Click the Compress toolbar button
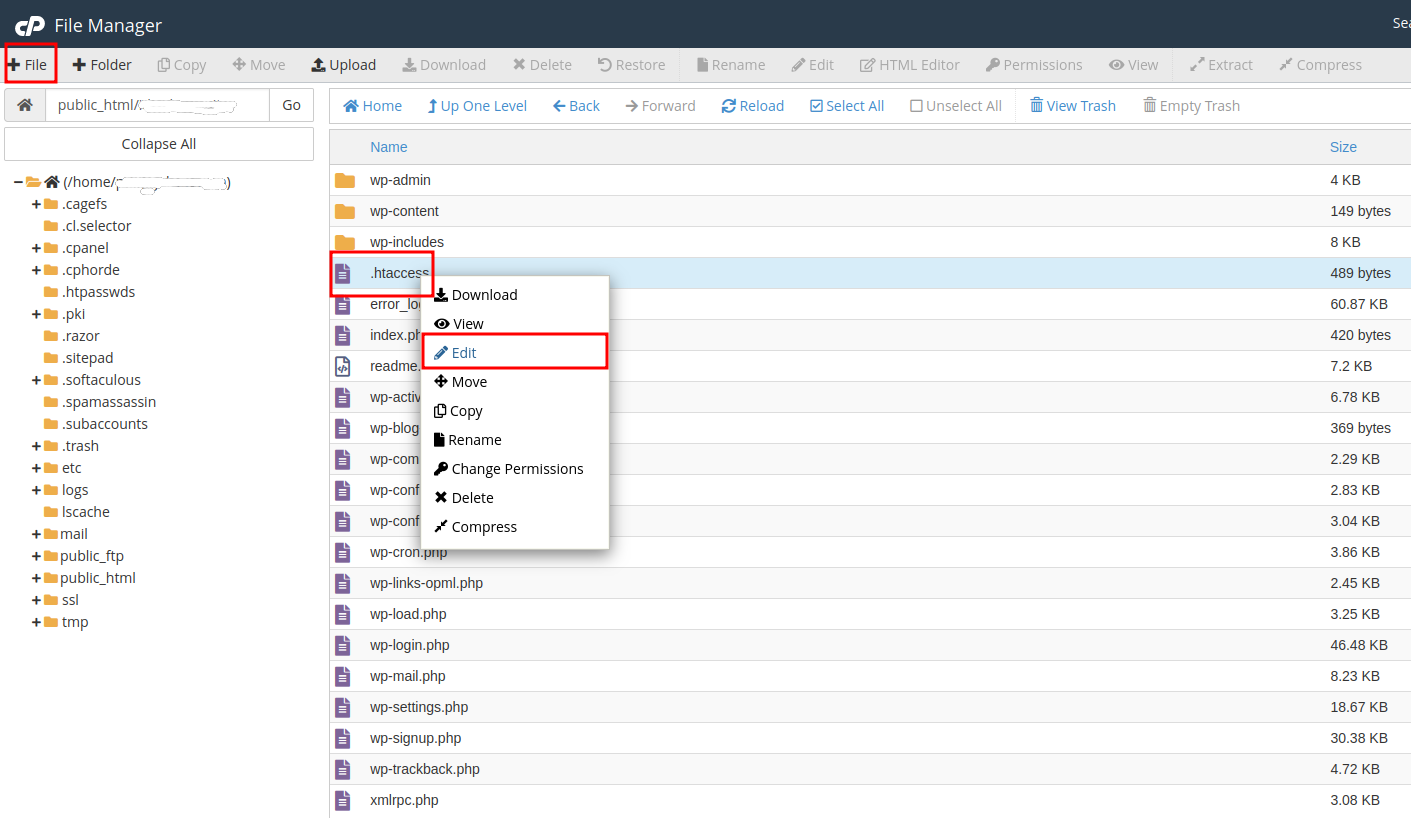 [1320, 65]
